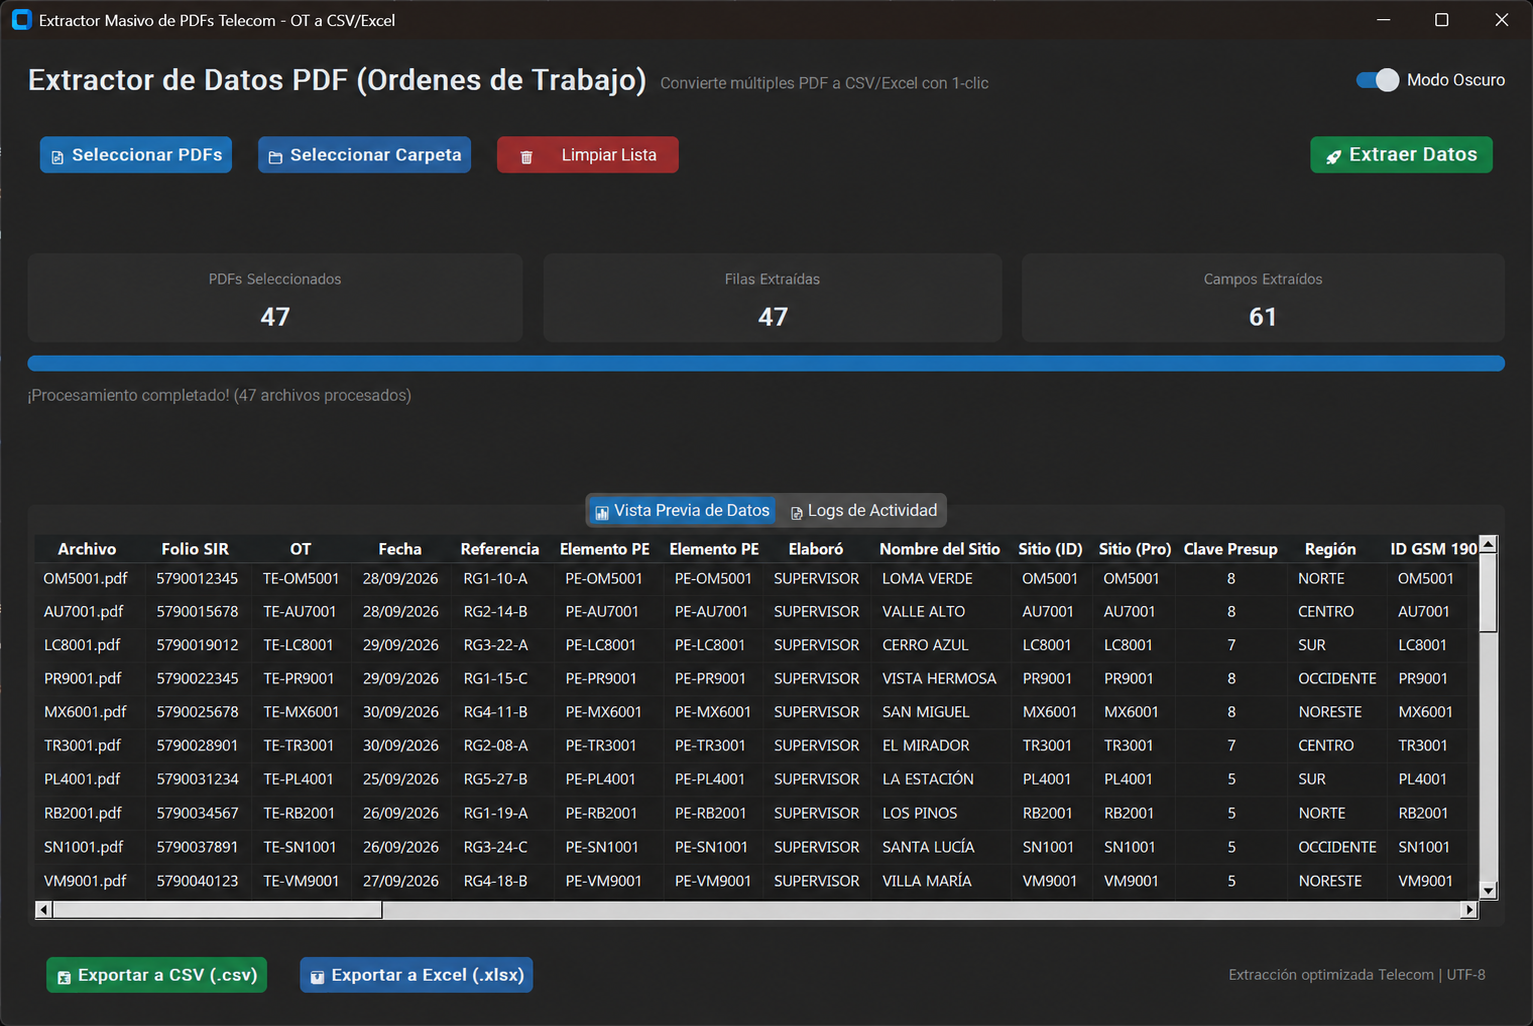Click the table's scroll down arrow
This screenshot has width=1533, height=1026.
(1488, 890)
